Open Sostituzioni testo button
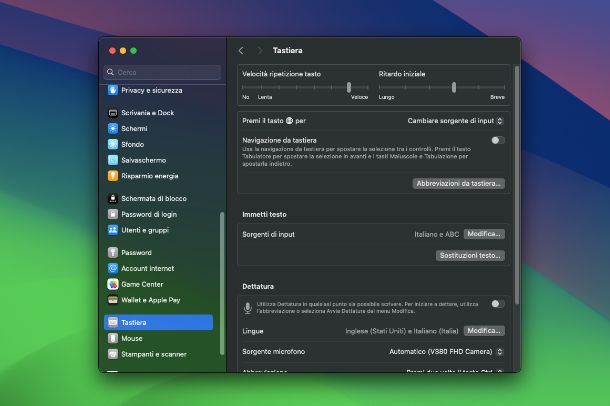Image resolution: width=610 pixels, height=406 pixels. tap(470, 256)
